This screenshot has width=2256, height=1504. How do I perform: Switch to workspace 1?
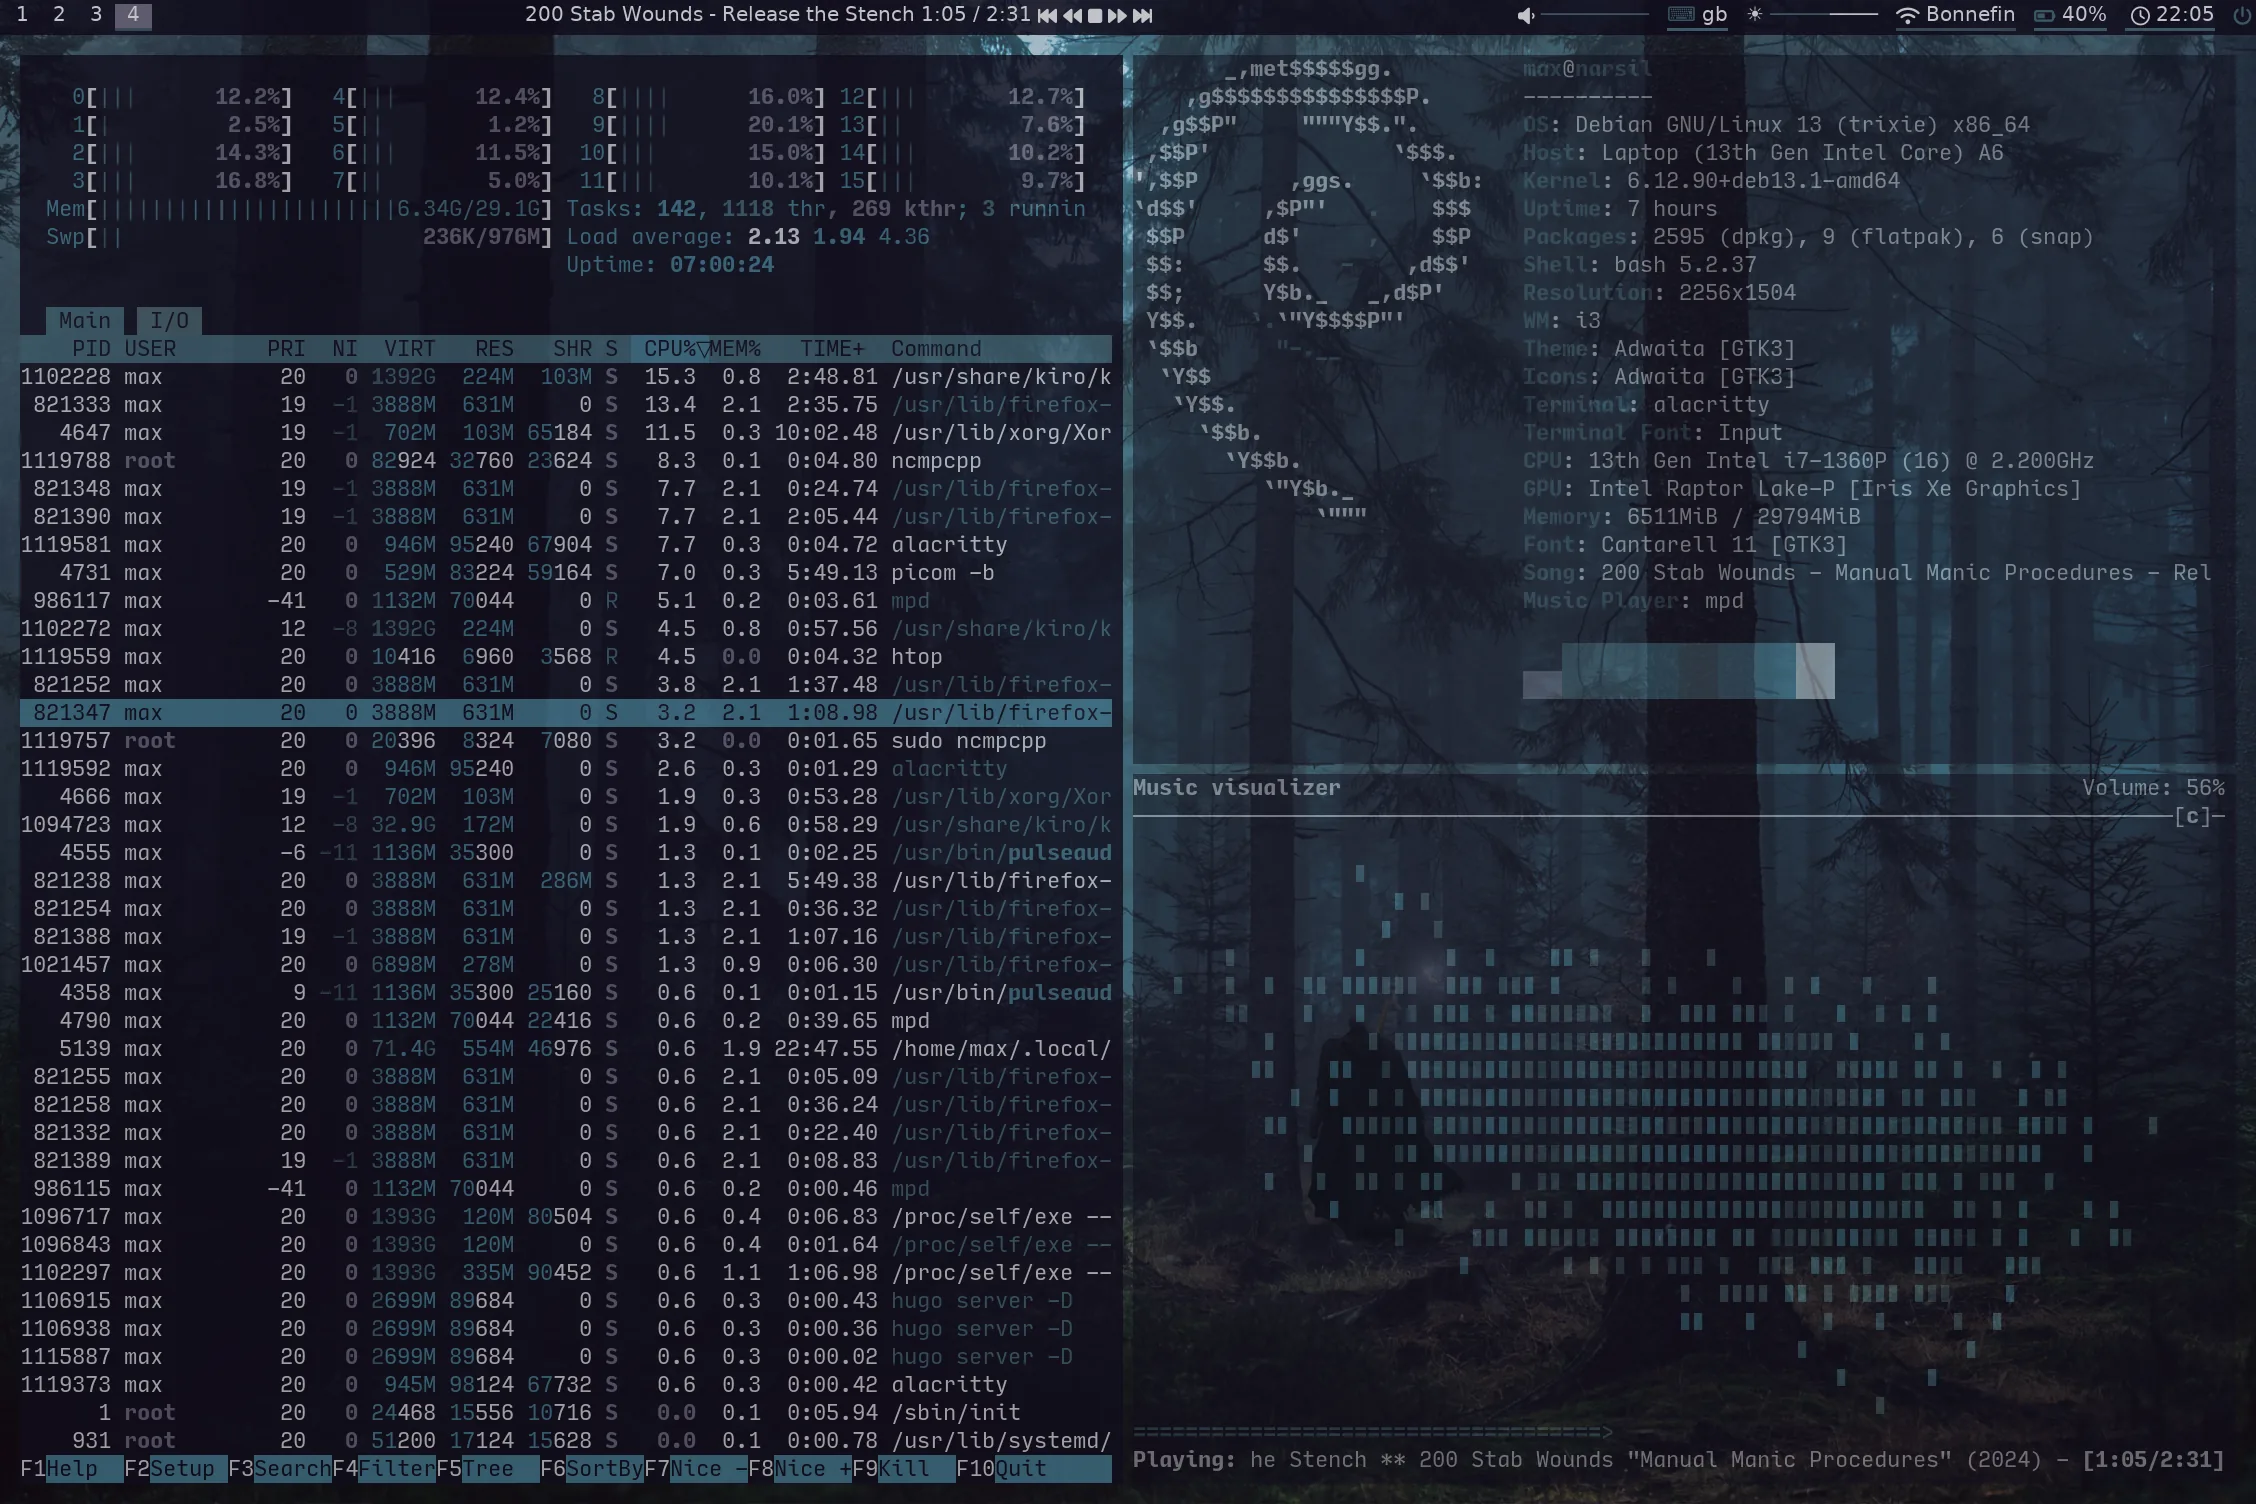pyautogui.click(x=22, y=15)
